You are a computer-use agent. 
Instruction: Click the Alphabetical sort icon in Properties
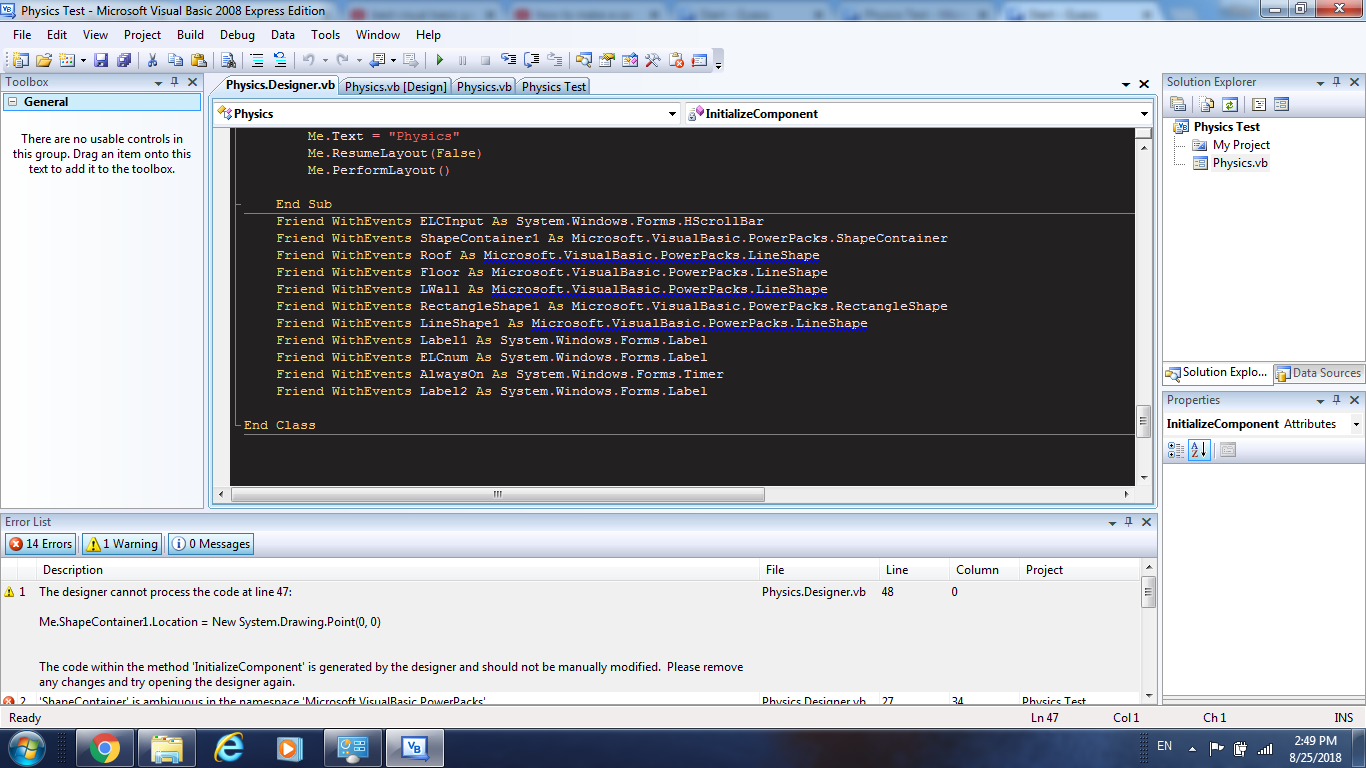1200,450
